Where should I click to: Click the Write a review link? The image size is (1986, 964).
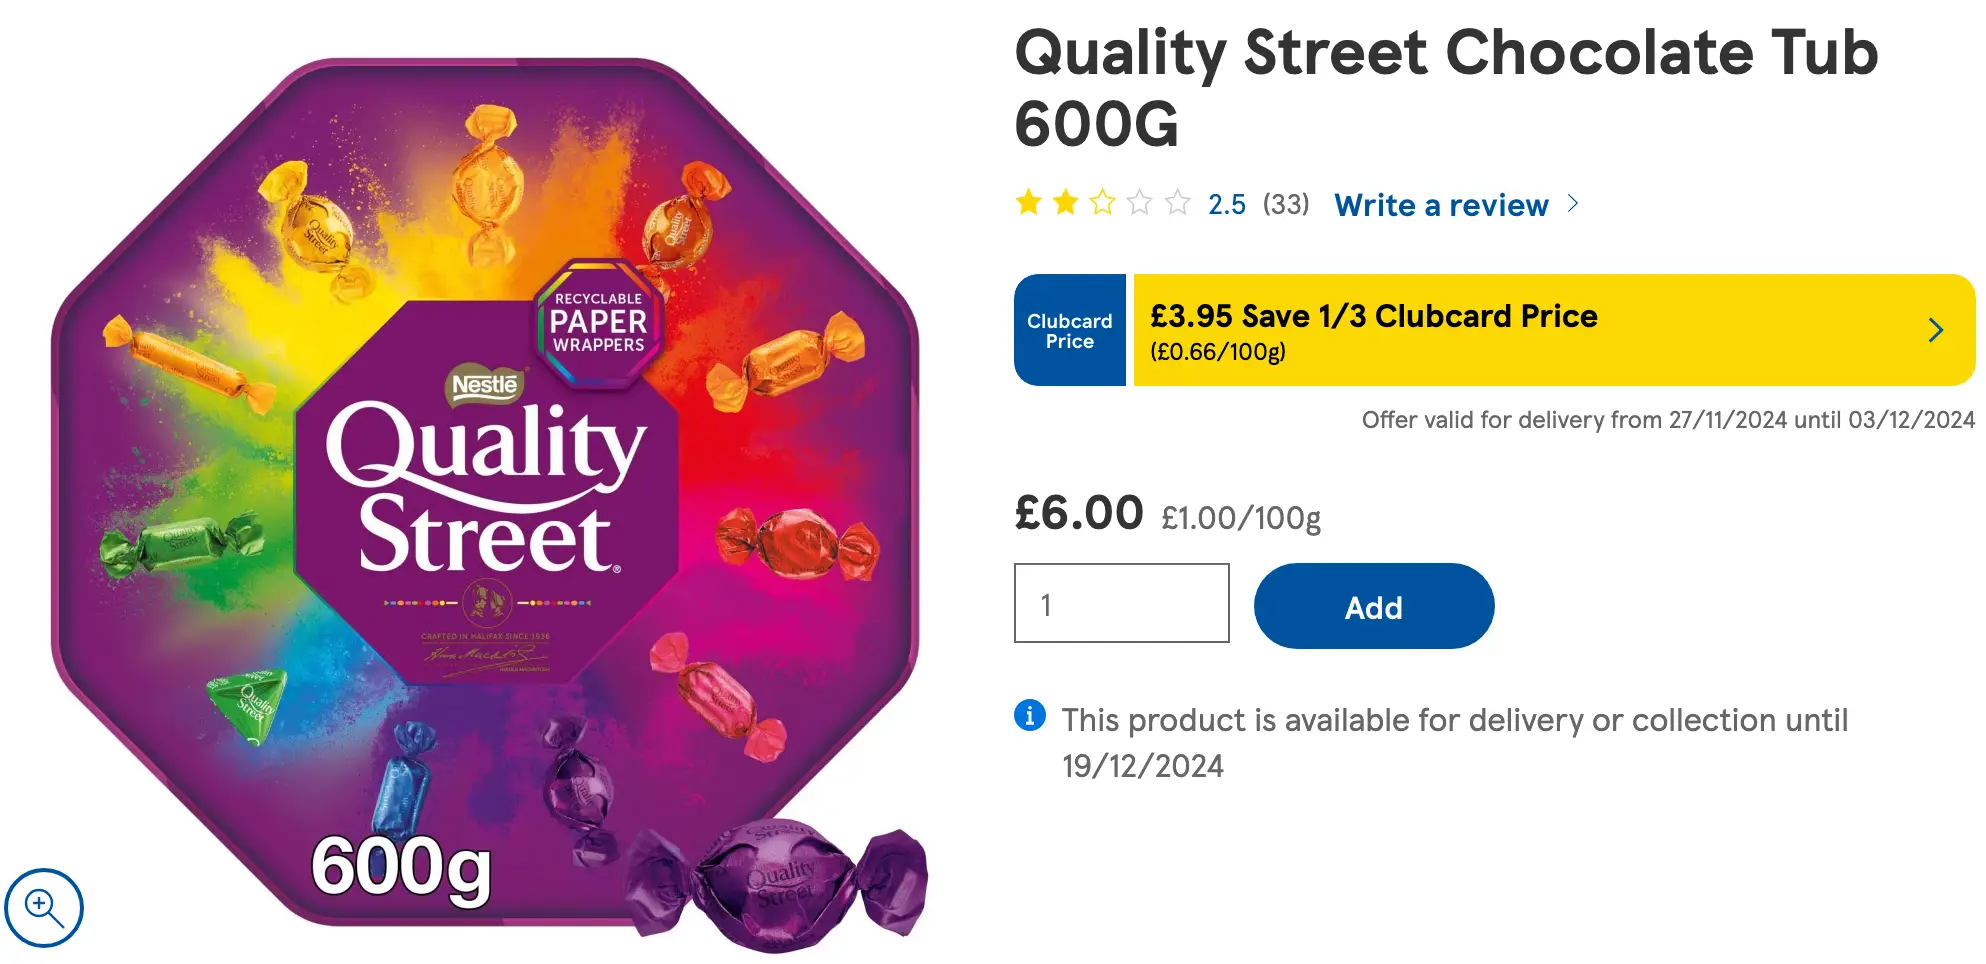point(1441,205)
